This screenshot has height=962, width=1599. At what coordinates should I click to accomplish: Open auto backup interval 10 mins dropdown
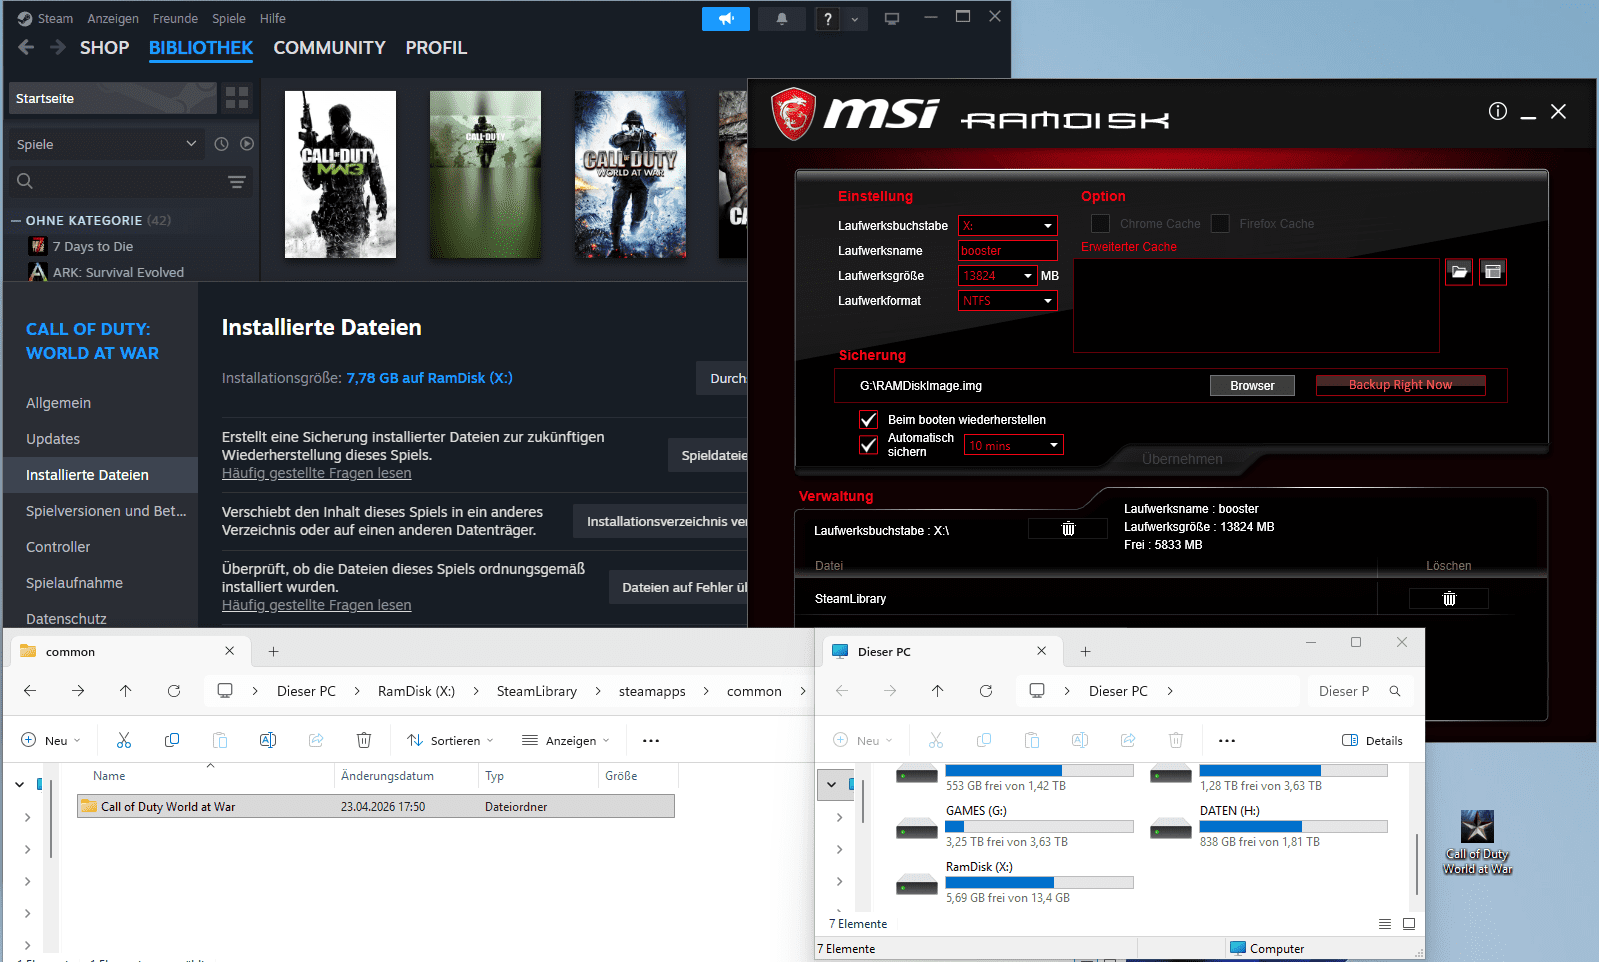(x=1013, y=446)
